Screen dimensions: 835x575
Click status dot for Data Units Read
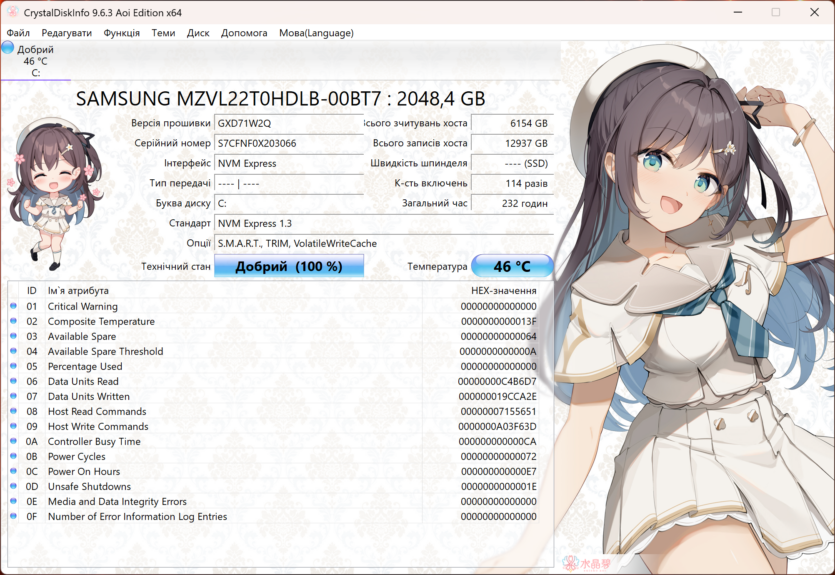click(x=13, y=381)
